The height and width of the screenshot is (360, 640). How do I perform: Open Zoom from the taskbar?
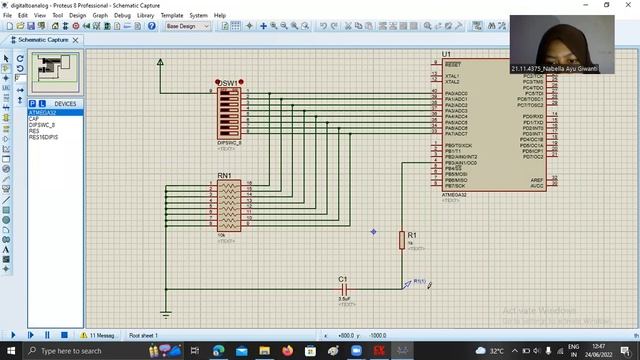pyautogui.click(x=356, y=351)
